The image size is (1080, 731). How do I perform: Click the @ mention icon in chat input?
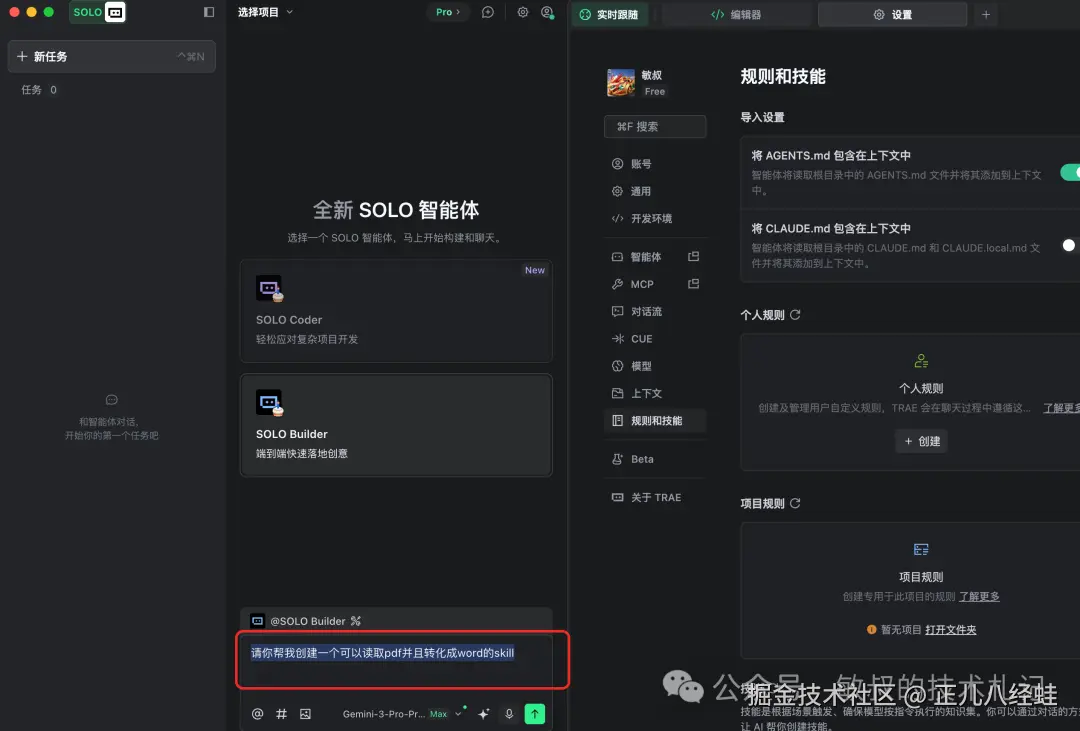pos(258,713)
